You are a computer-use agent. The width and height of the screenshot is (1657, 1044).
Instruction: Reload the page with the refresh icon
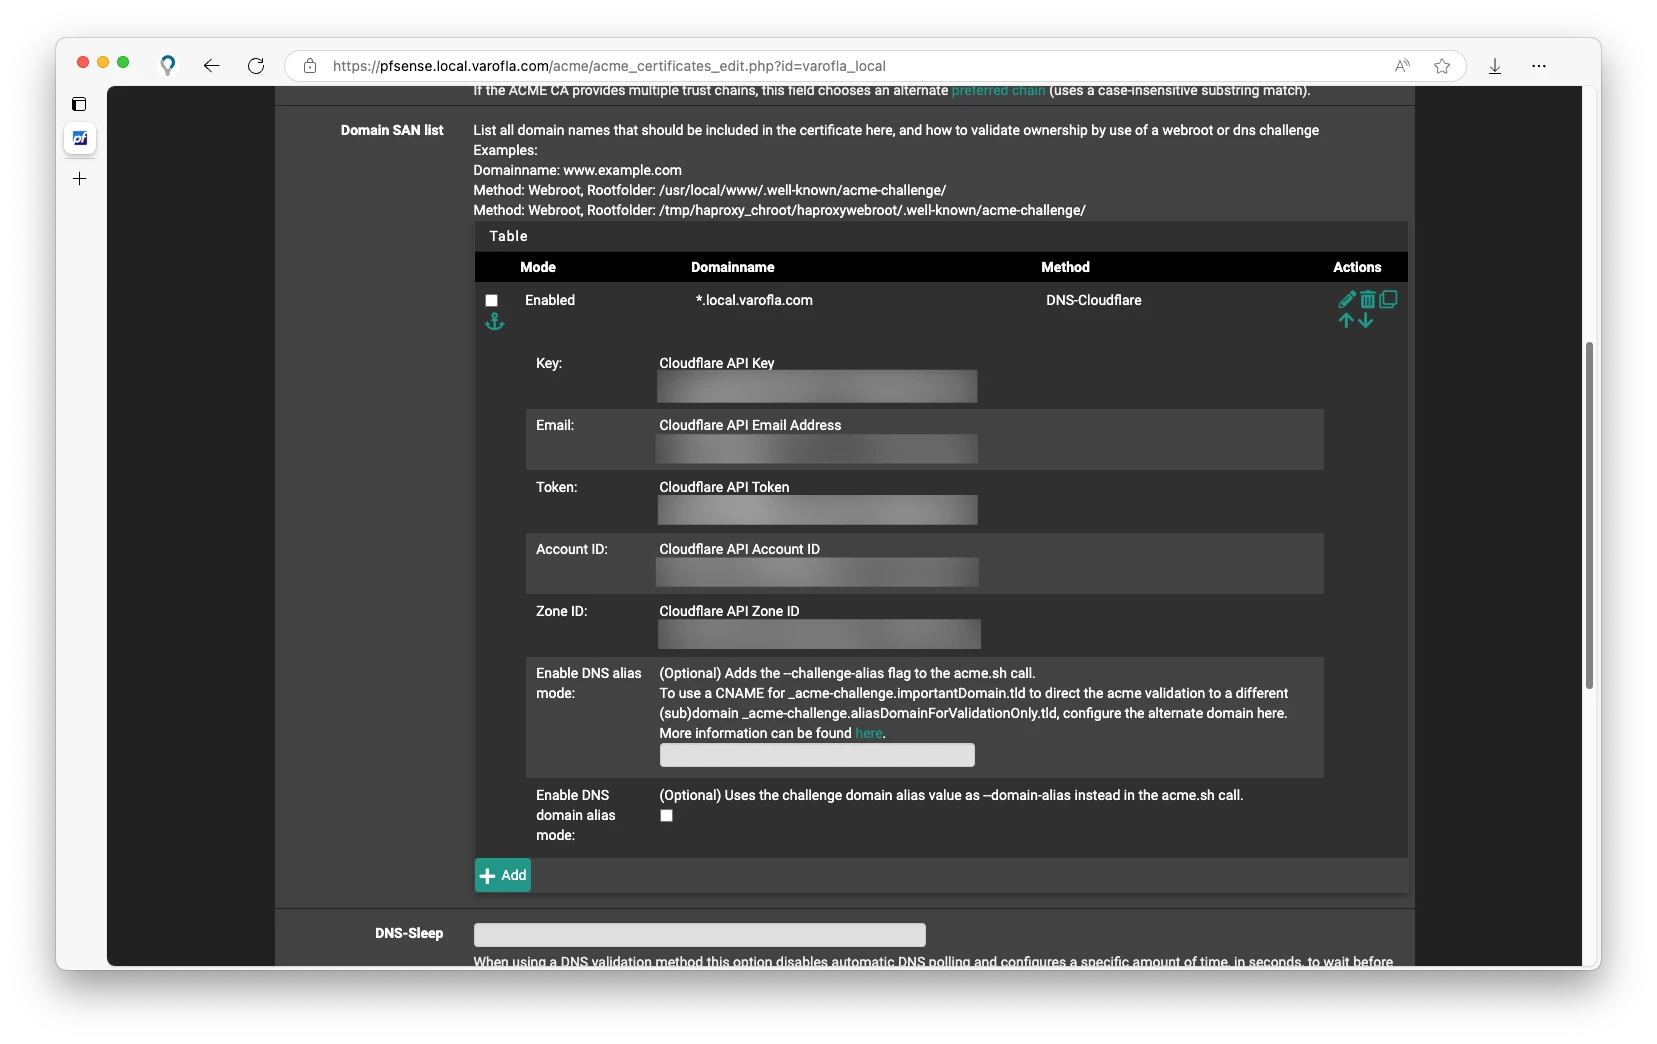click(x=256, y=66)
